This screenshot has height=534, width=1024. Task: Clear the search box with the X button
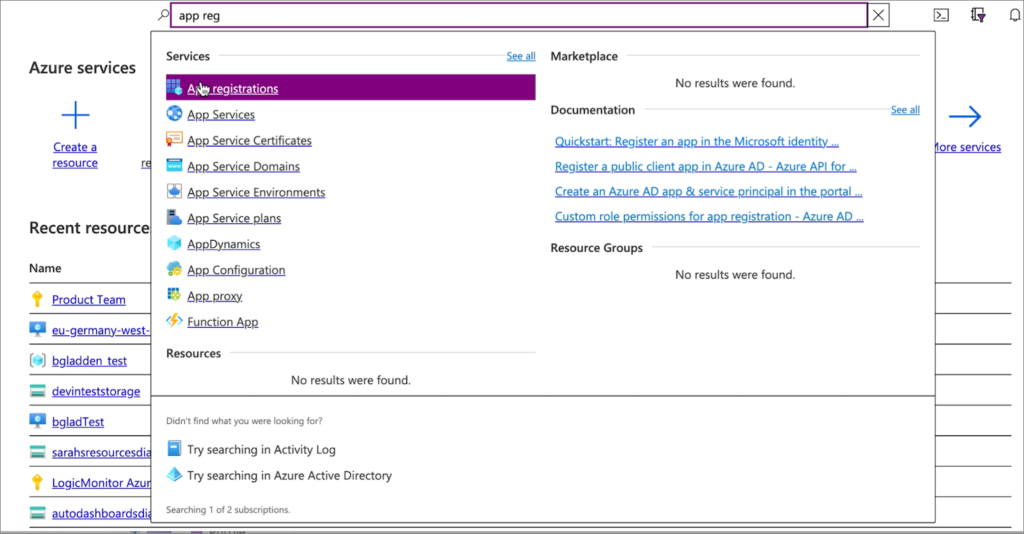[x=878, y=15]
